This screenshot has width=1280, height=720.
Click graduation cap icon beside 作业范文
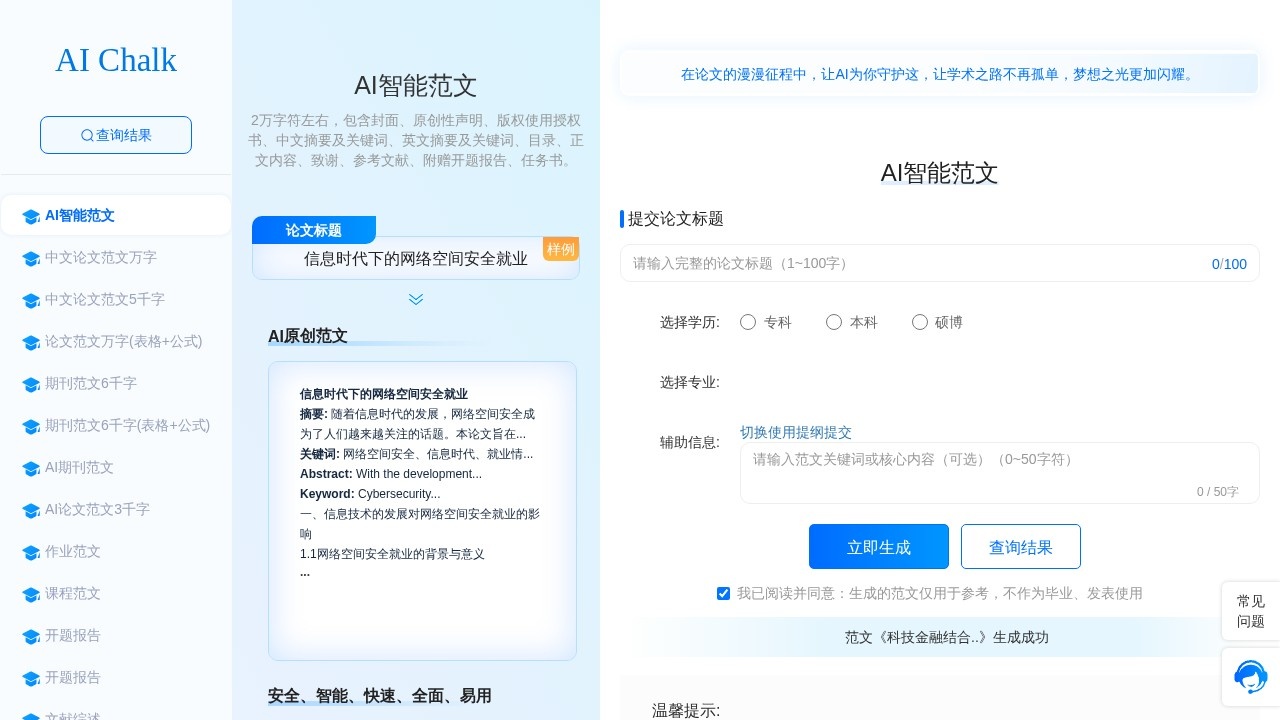[31, 553]
